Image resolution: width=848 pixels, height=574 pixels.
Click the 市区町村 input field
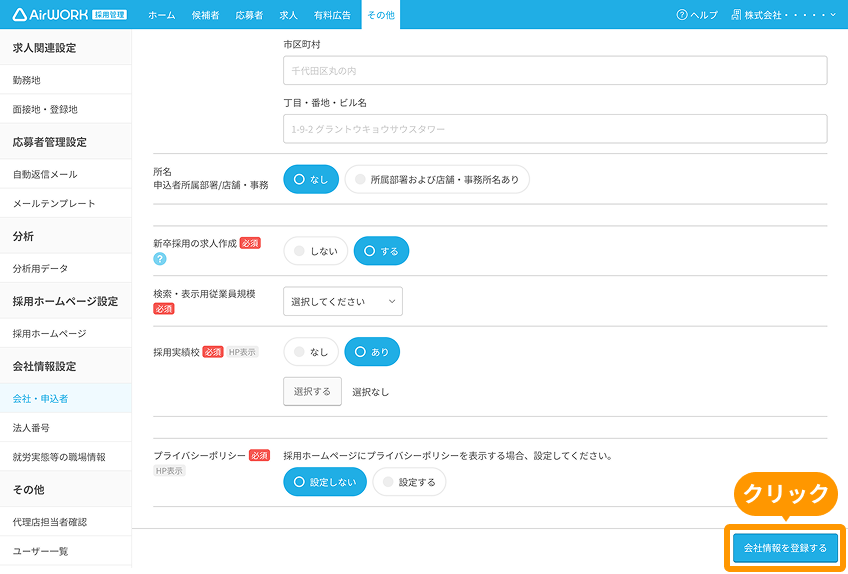(555, 70)
